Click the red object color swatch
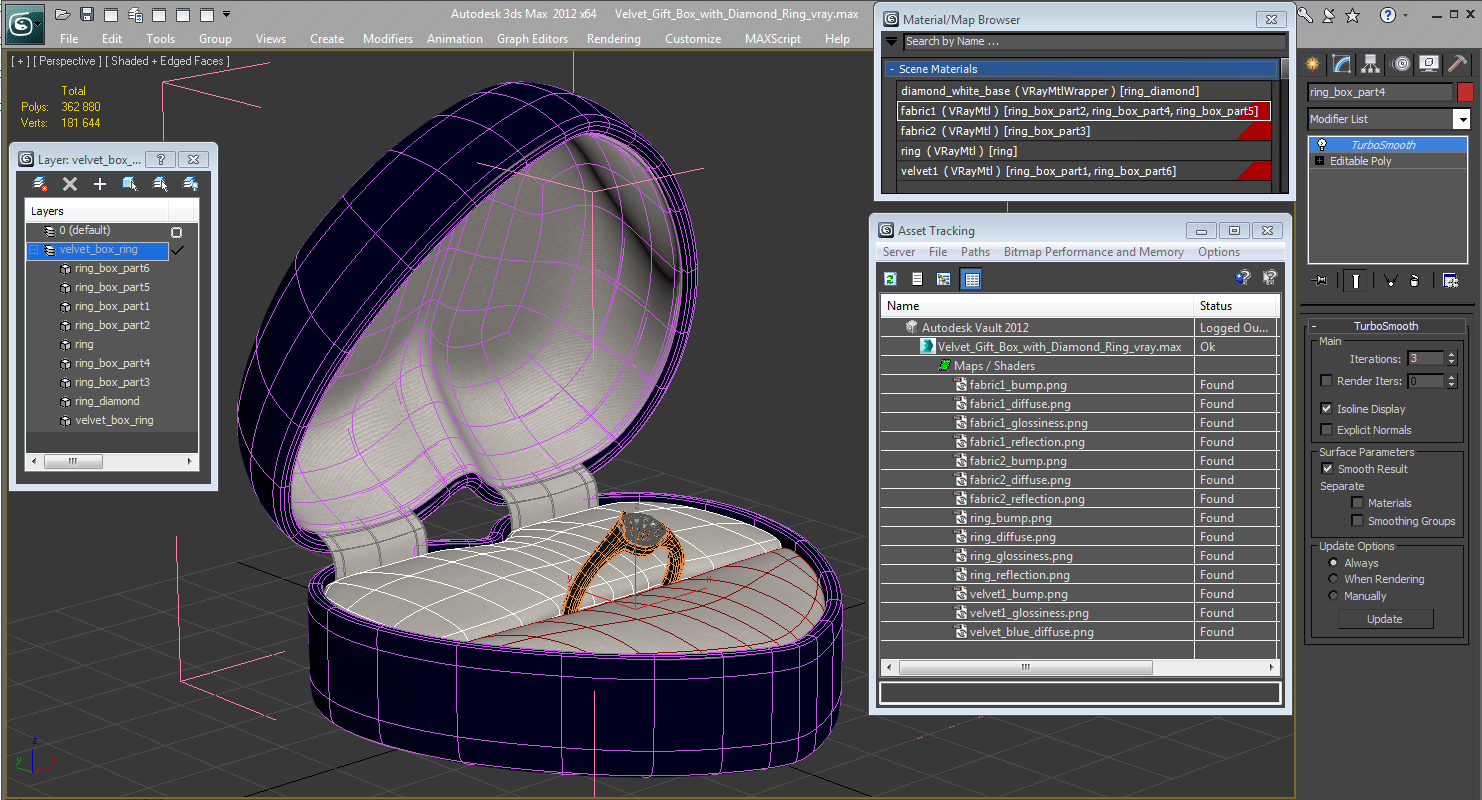1482x800 pixels. [1465, 92]
